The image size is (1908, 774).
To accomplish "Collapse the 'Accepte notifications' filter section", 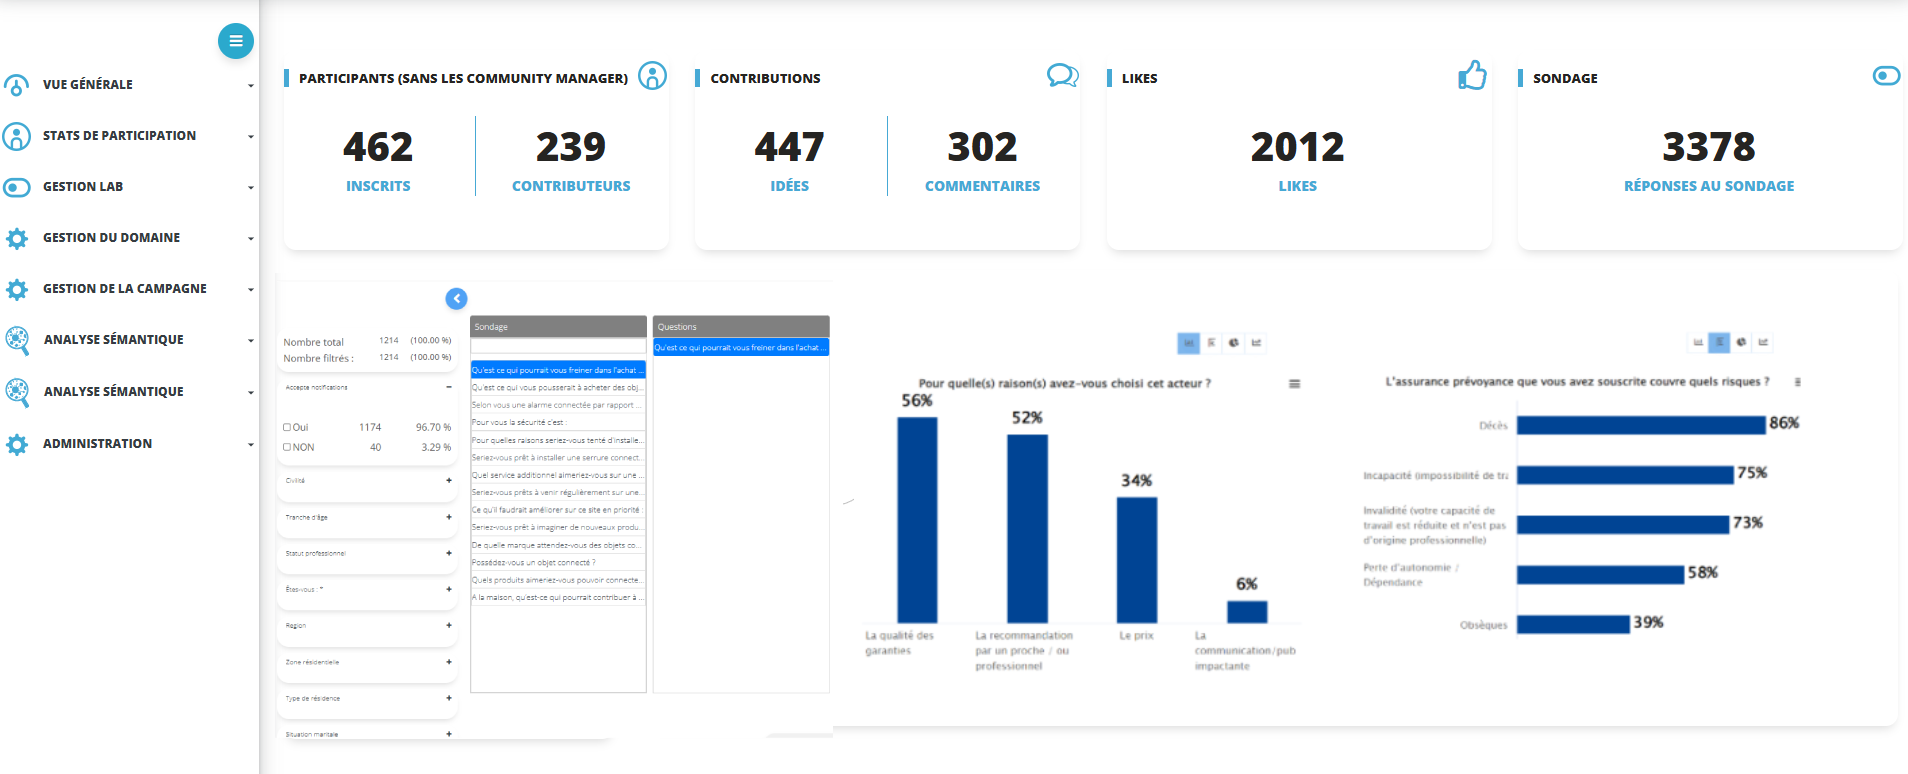I will click(x=449, y=387).
